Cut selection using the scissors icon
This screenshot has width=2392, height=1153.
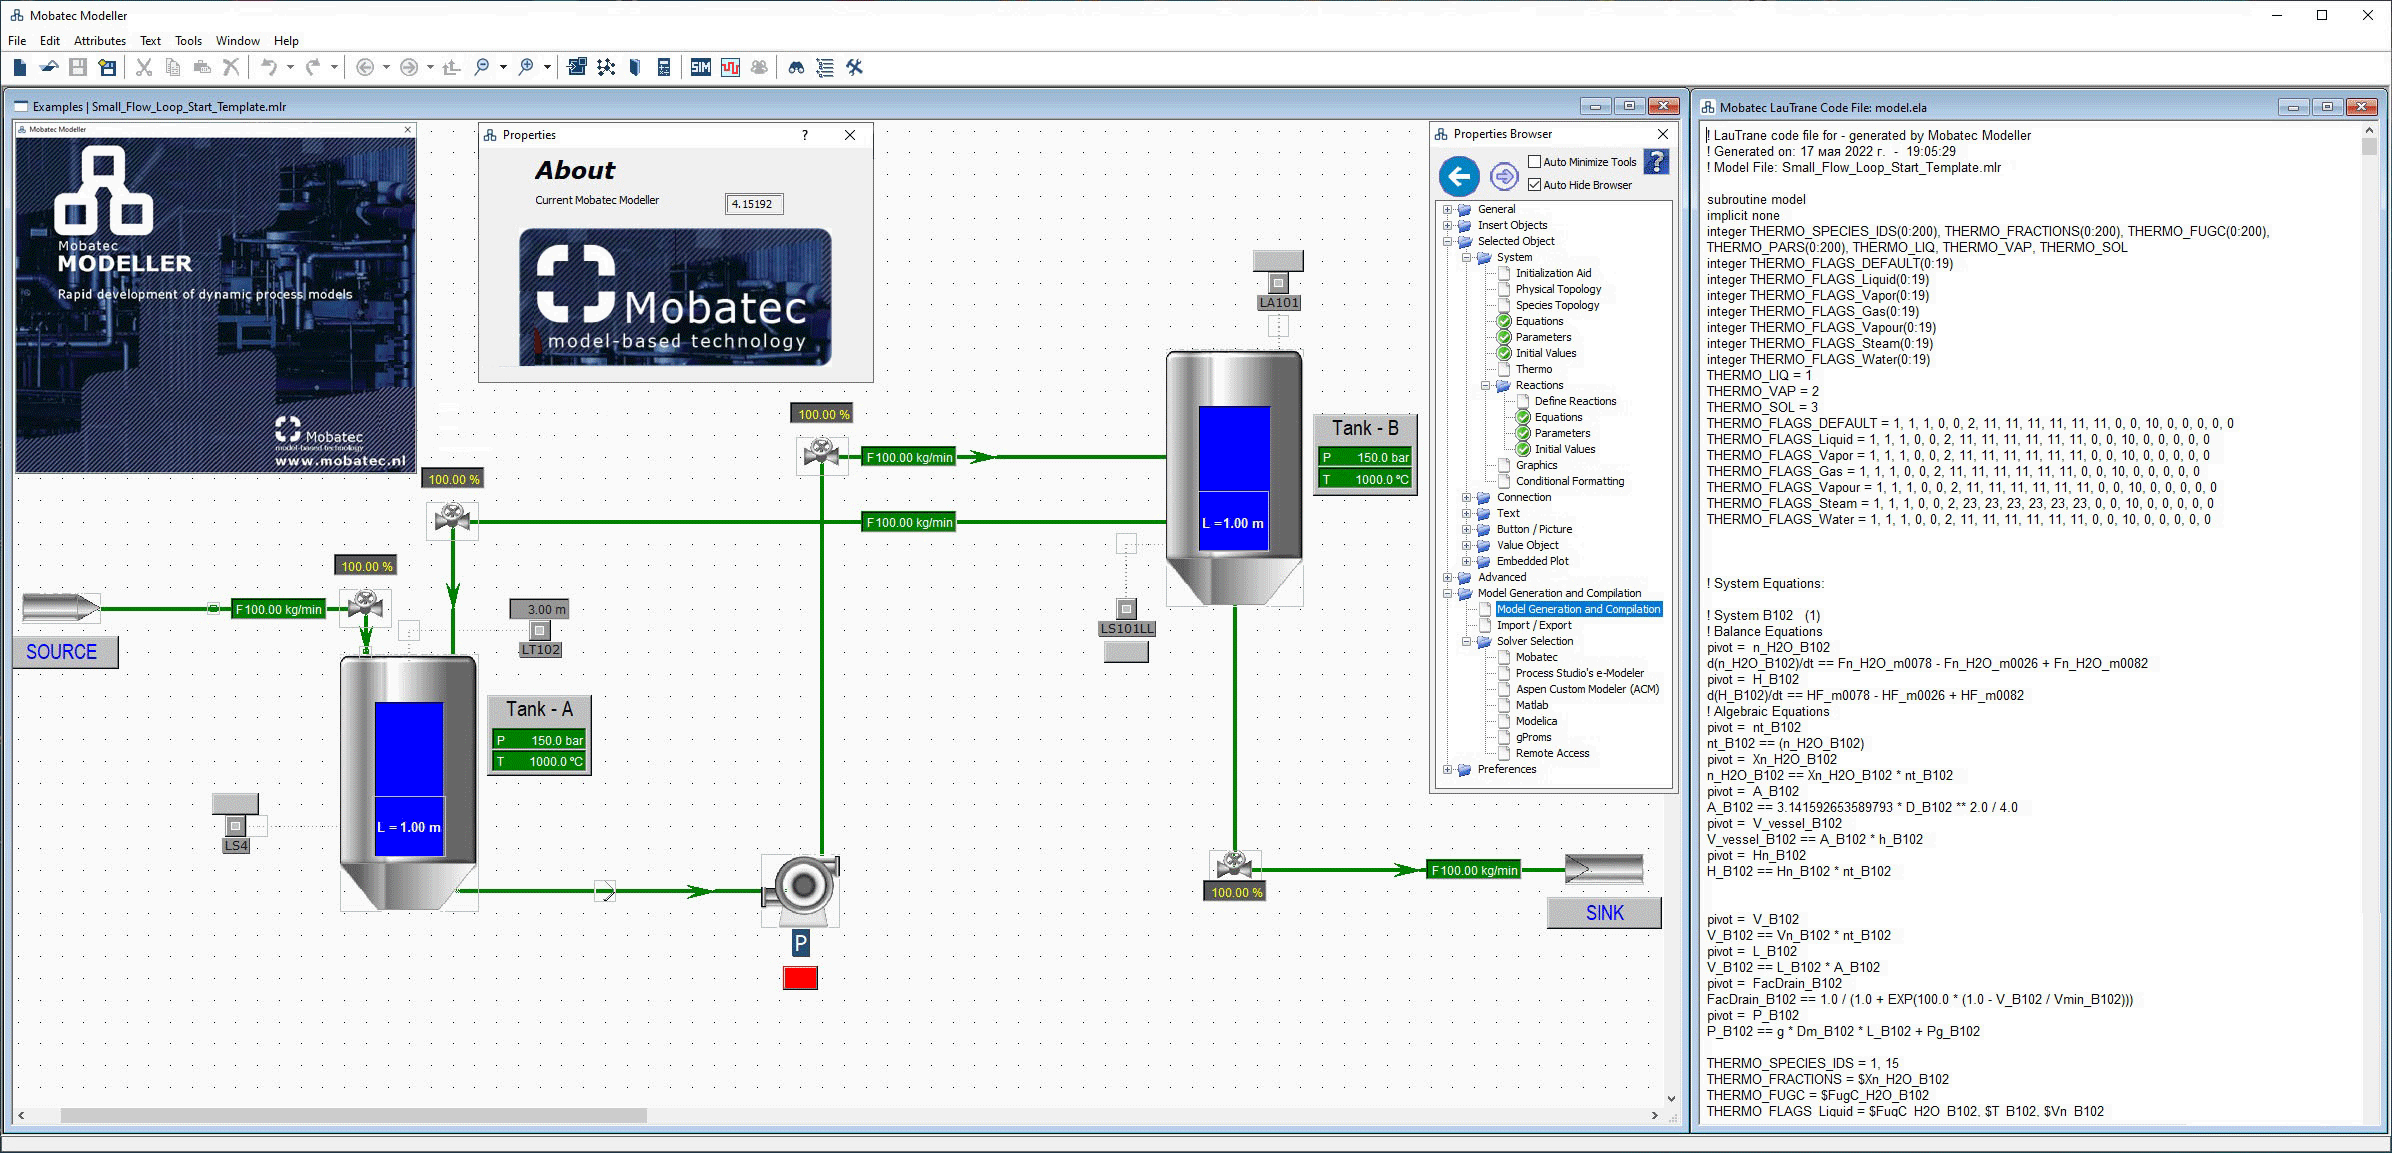point(144,67)
